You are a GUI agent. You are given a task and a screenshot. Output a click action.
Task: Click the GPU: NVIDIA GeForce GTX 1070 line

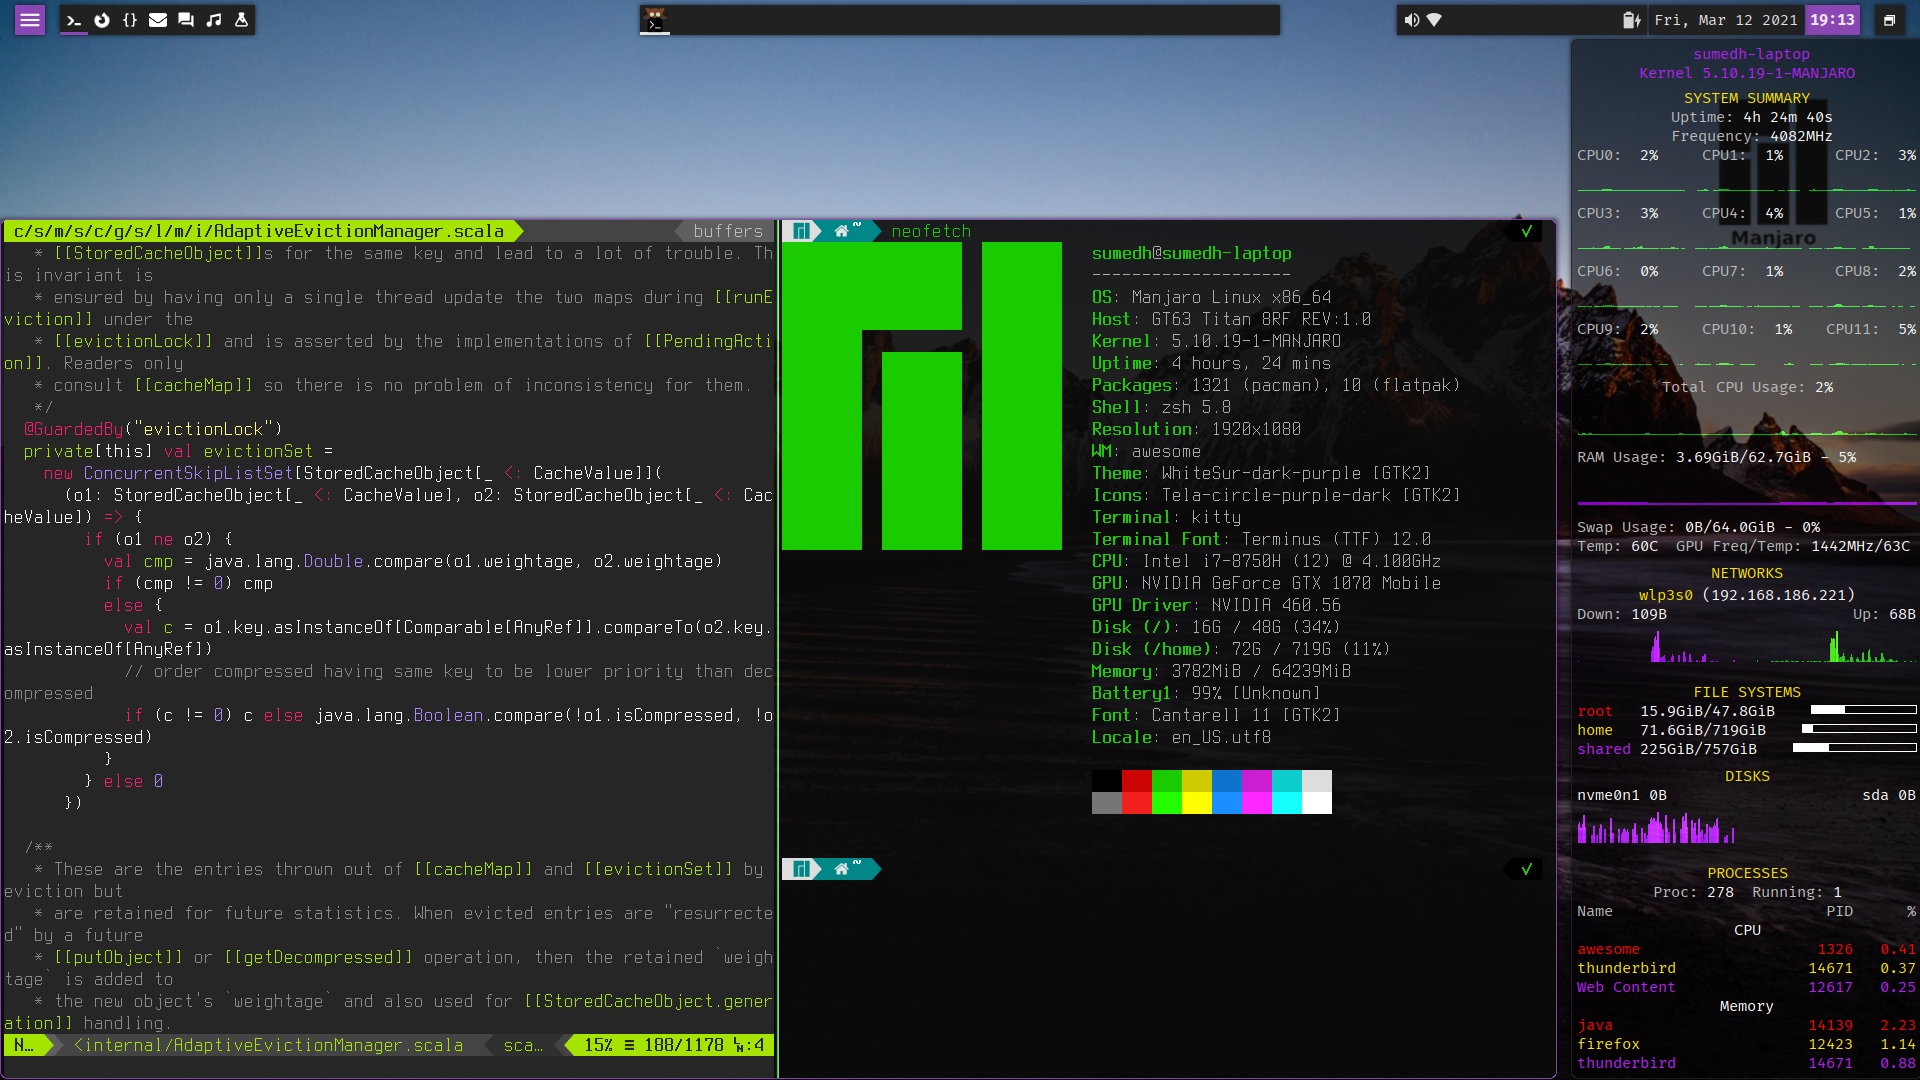(x=1267, y=584)
